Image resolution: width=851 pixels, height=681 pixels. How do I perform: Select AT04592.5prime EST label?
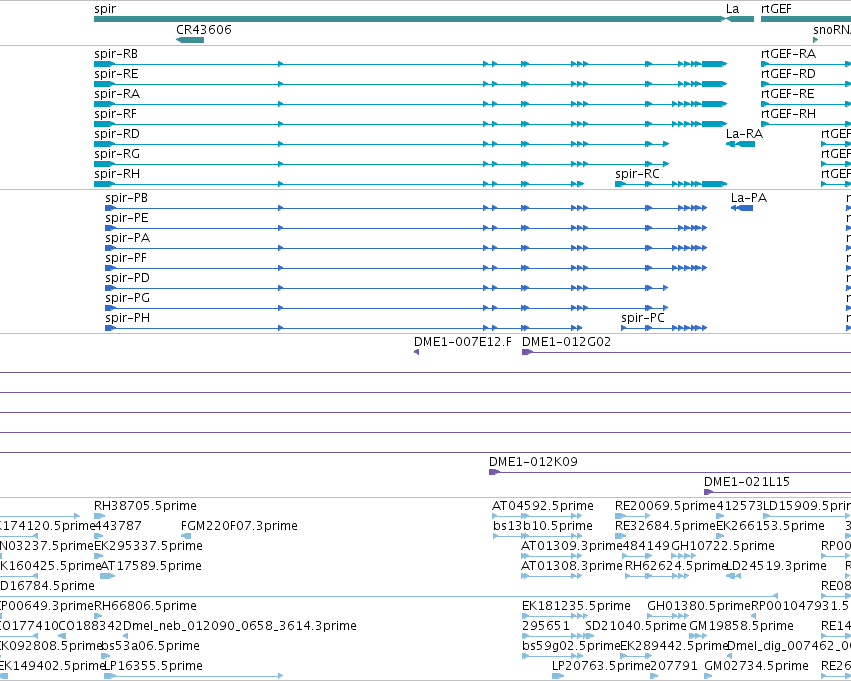(x=543, y=506)
